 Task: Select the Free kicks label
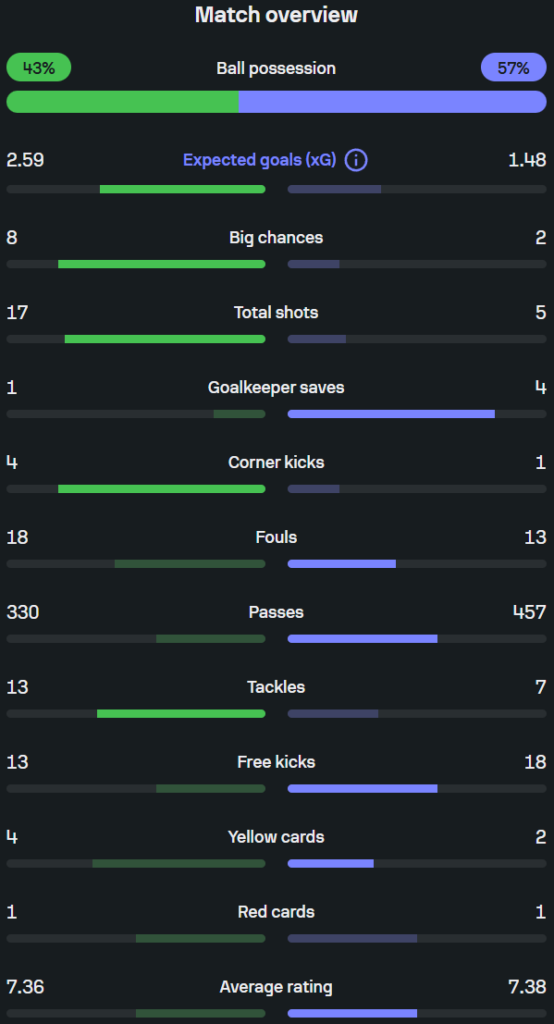[x=276, y=761]
